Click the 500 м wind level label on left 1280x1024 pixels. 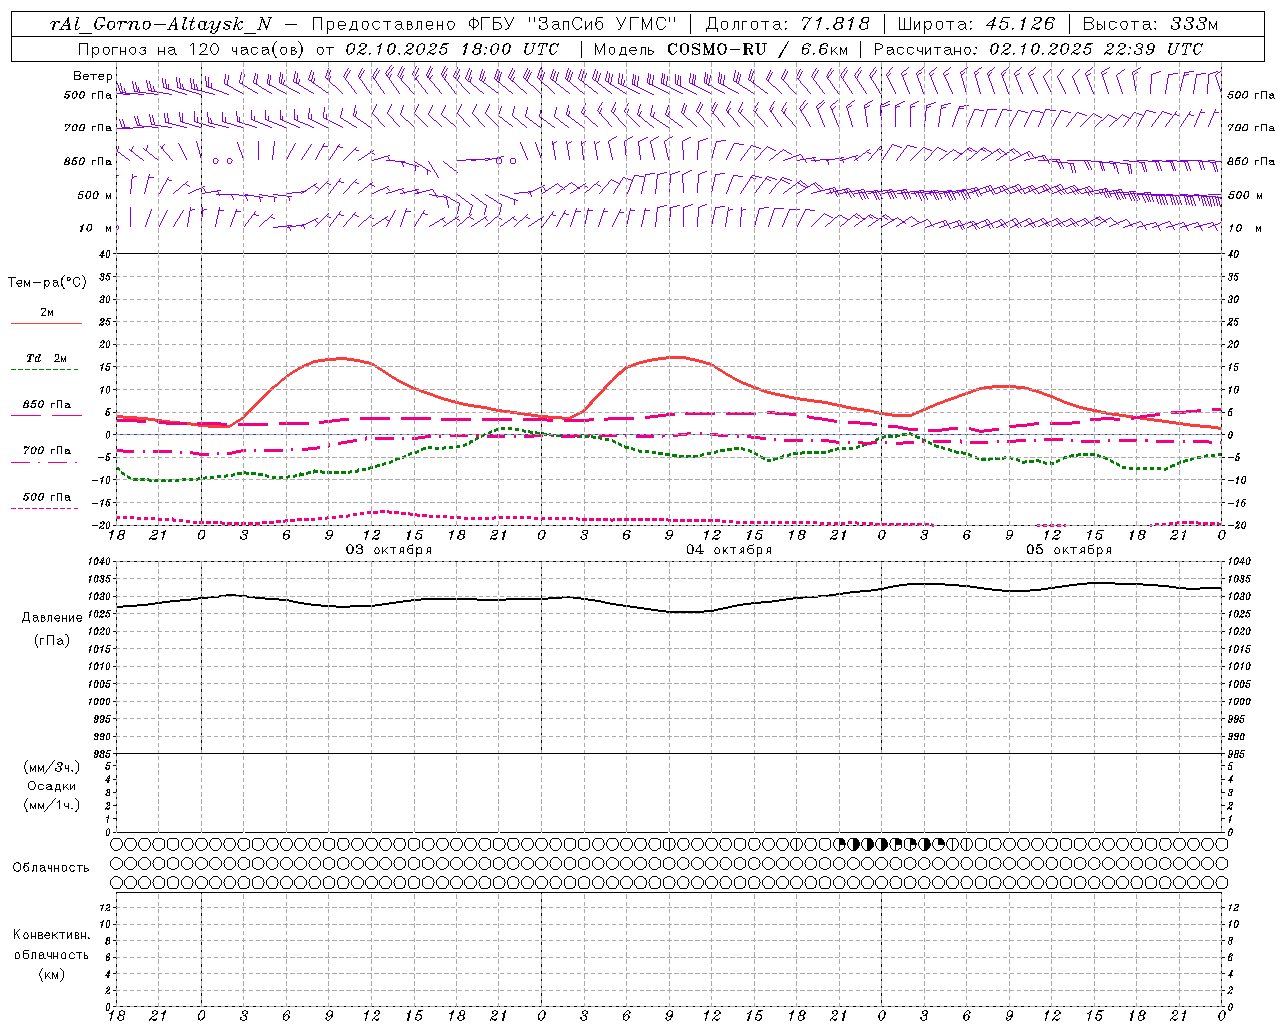(x=95, y=195)
